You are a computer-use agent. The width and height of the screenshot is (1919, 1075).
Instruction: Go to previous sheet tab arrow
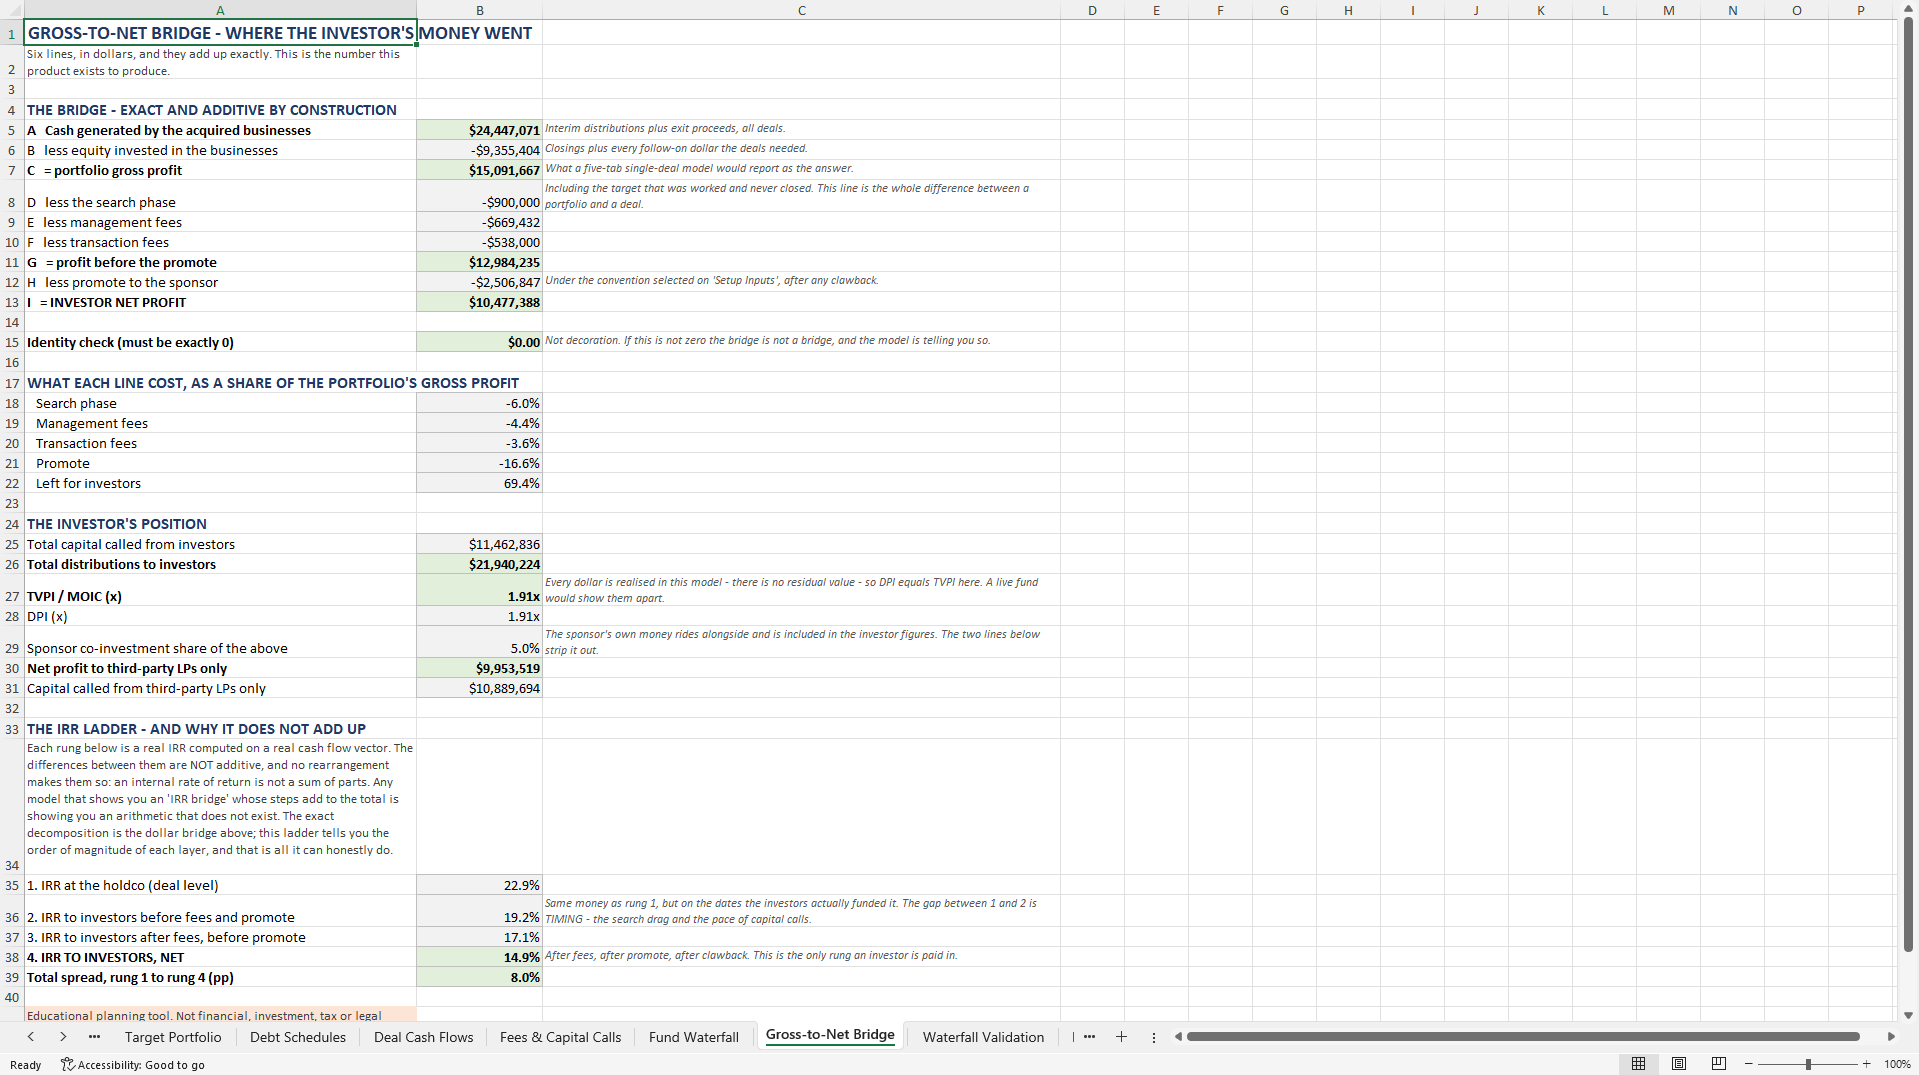[31, 1037]
